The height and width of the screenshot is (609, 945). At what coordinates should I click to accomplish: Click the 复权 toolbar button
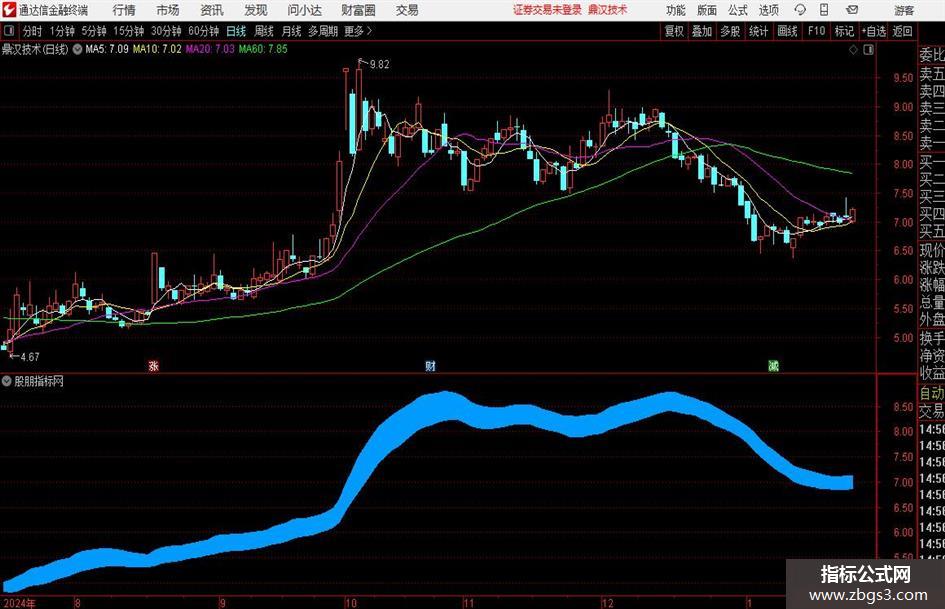coord(674,31)
